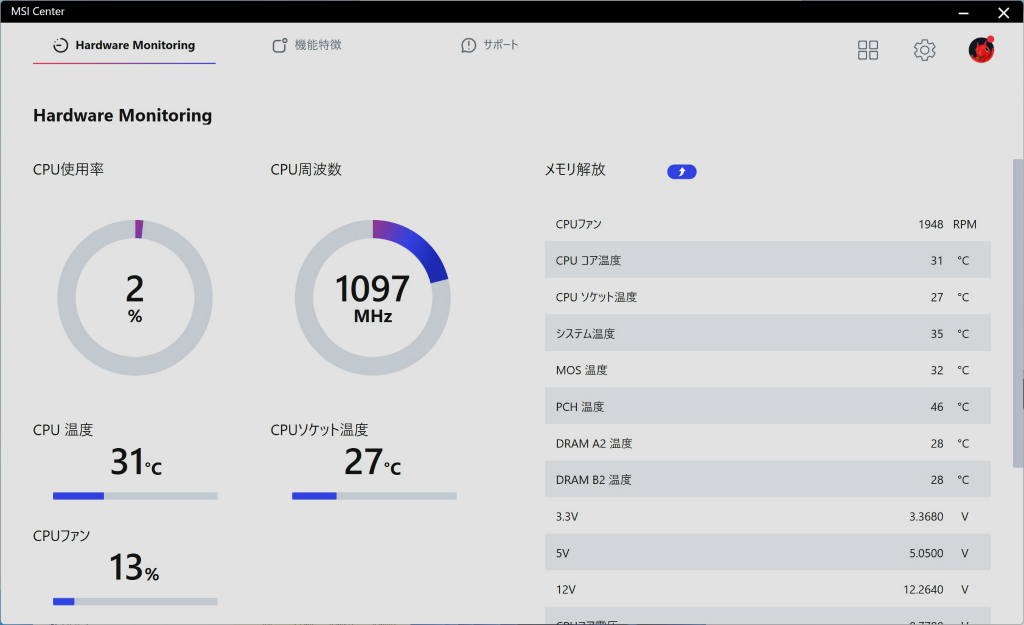Screen dimensions: 1024x625
Task: Click the CPU 温度 progress bar
Action: 135,496
